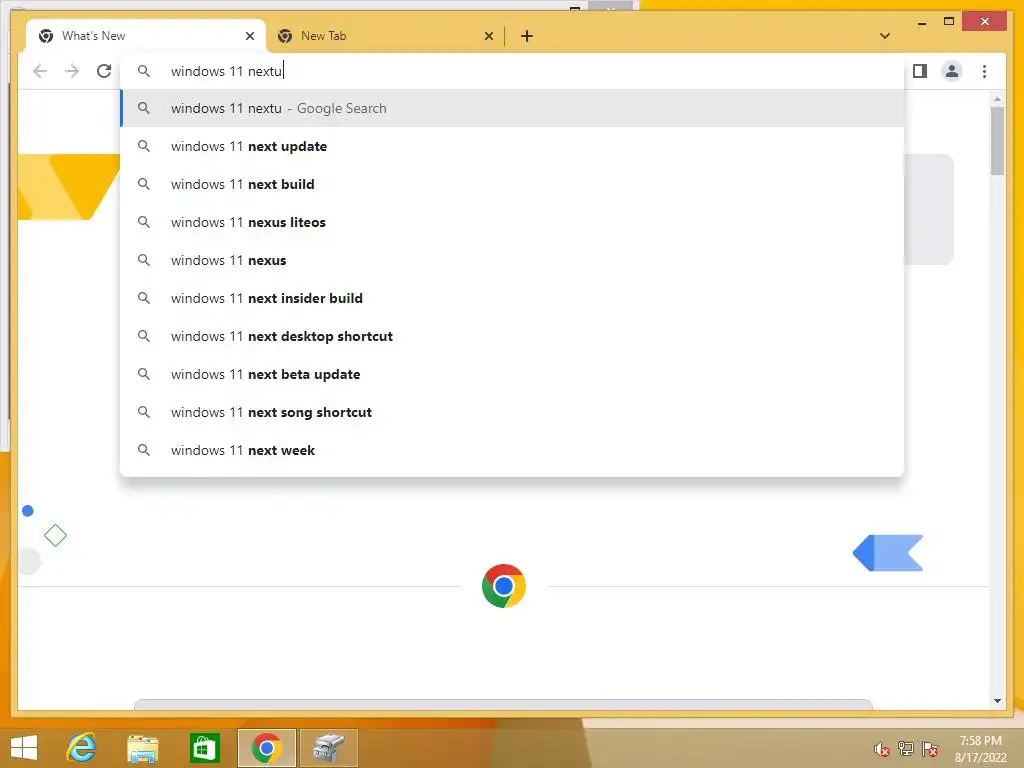Select 'windows 11 next update' suggestion

512,146
